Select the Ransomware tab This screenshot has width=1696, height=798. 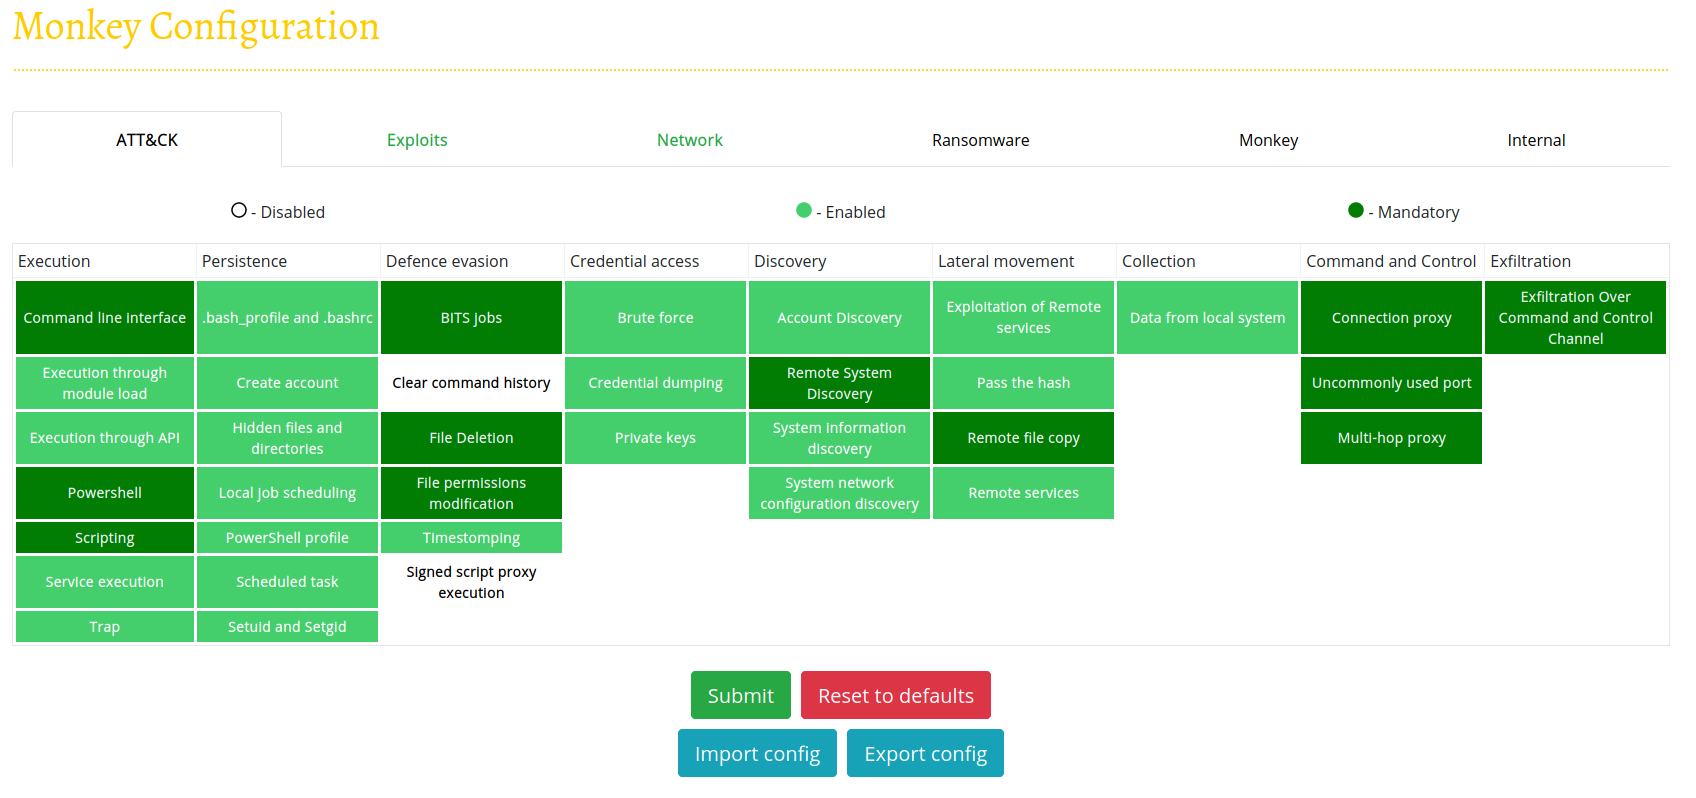pyautogui.click(x=980, y=140)
